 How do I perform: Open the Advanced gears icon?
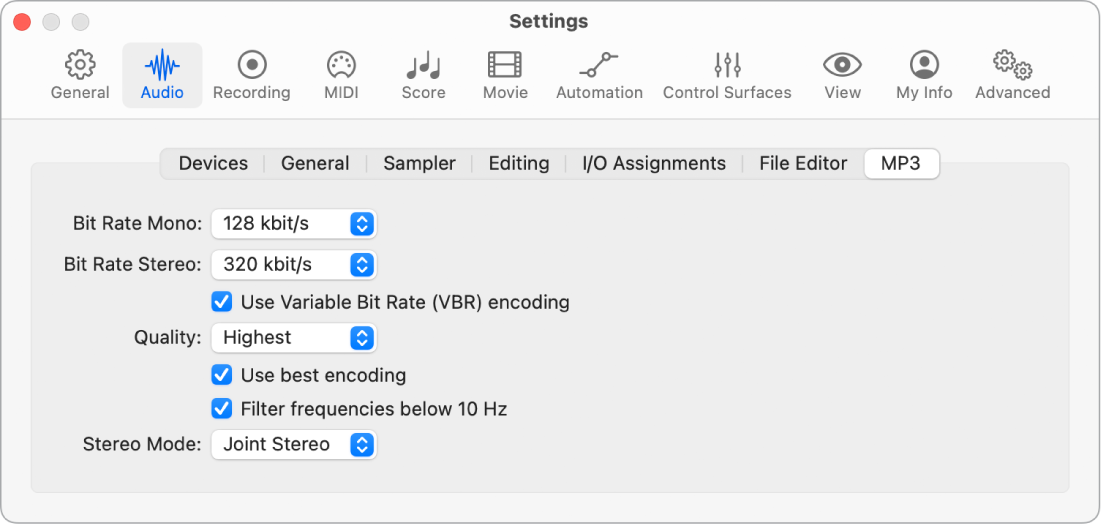coord(1013,65)
